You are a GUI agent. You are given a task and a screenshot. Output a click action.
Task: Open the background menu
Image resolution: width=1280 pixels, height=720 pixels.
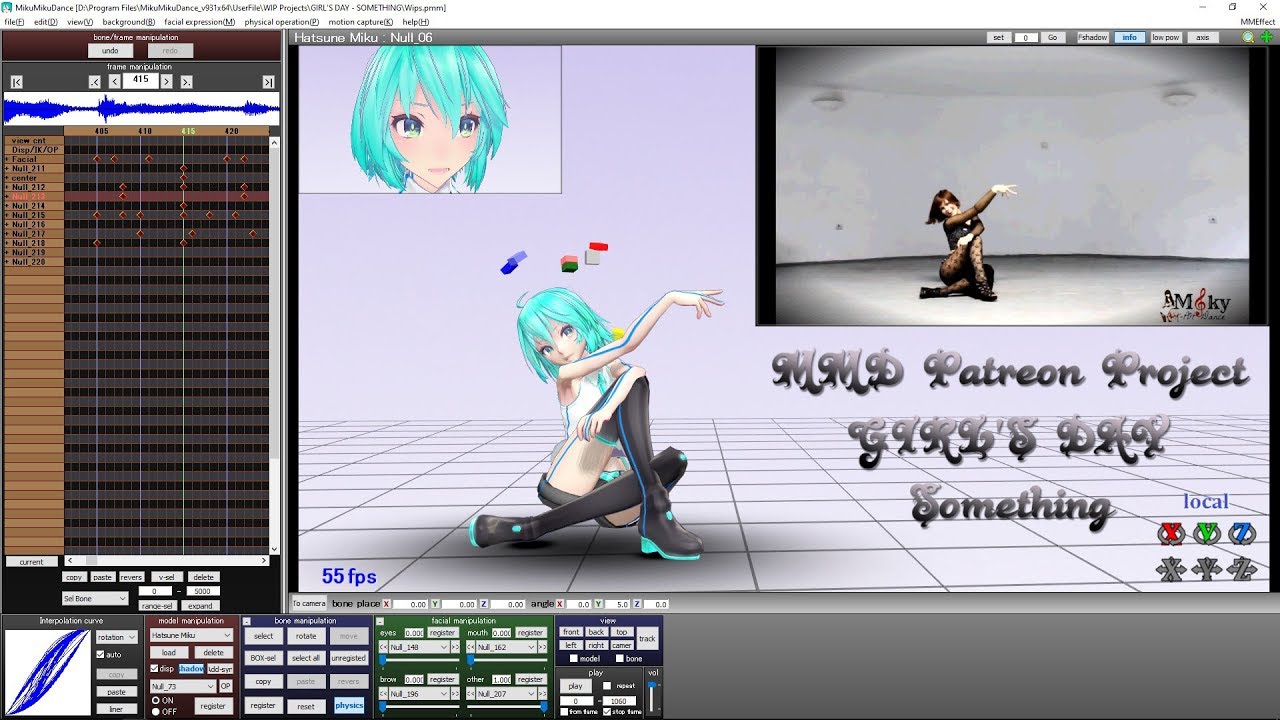pyautogui.click(x=128, y=21)
